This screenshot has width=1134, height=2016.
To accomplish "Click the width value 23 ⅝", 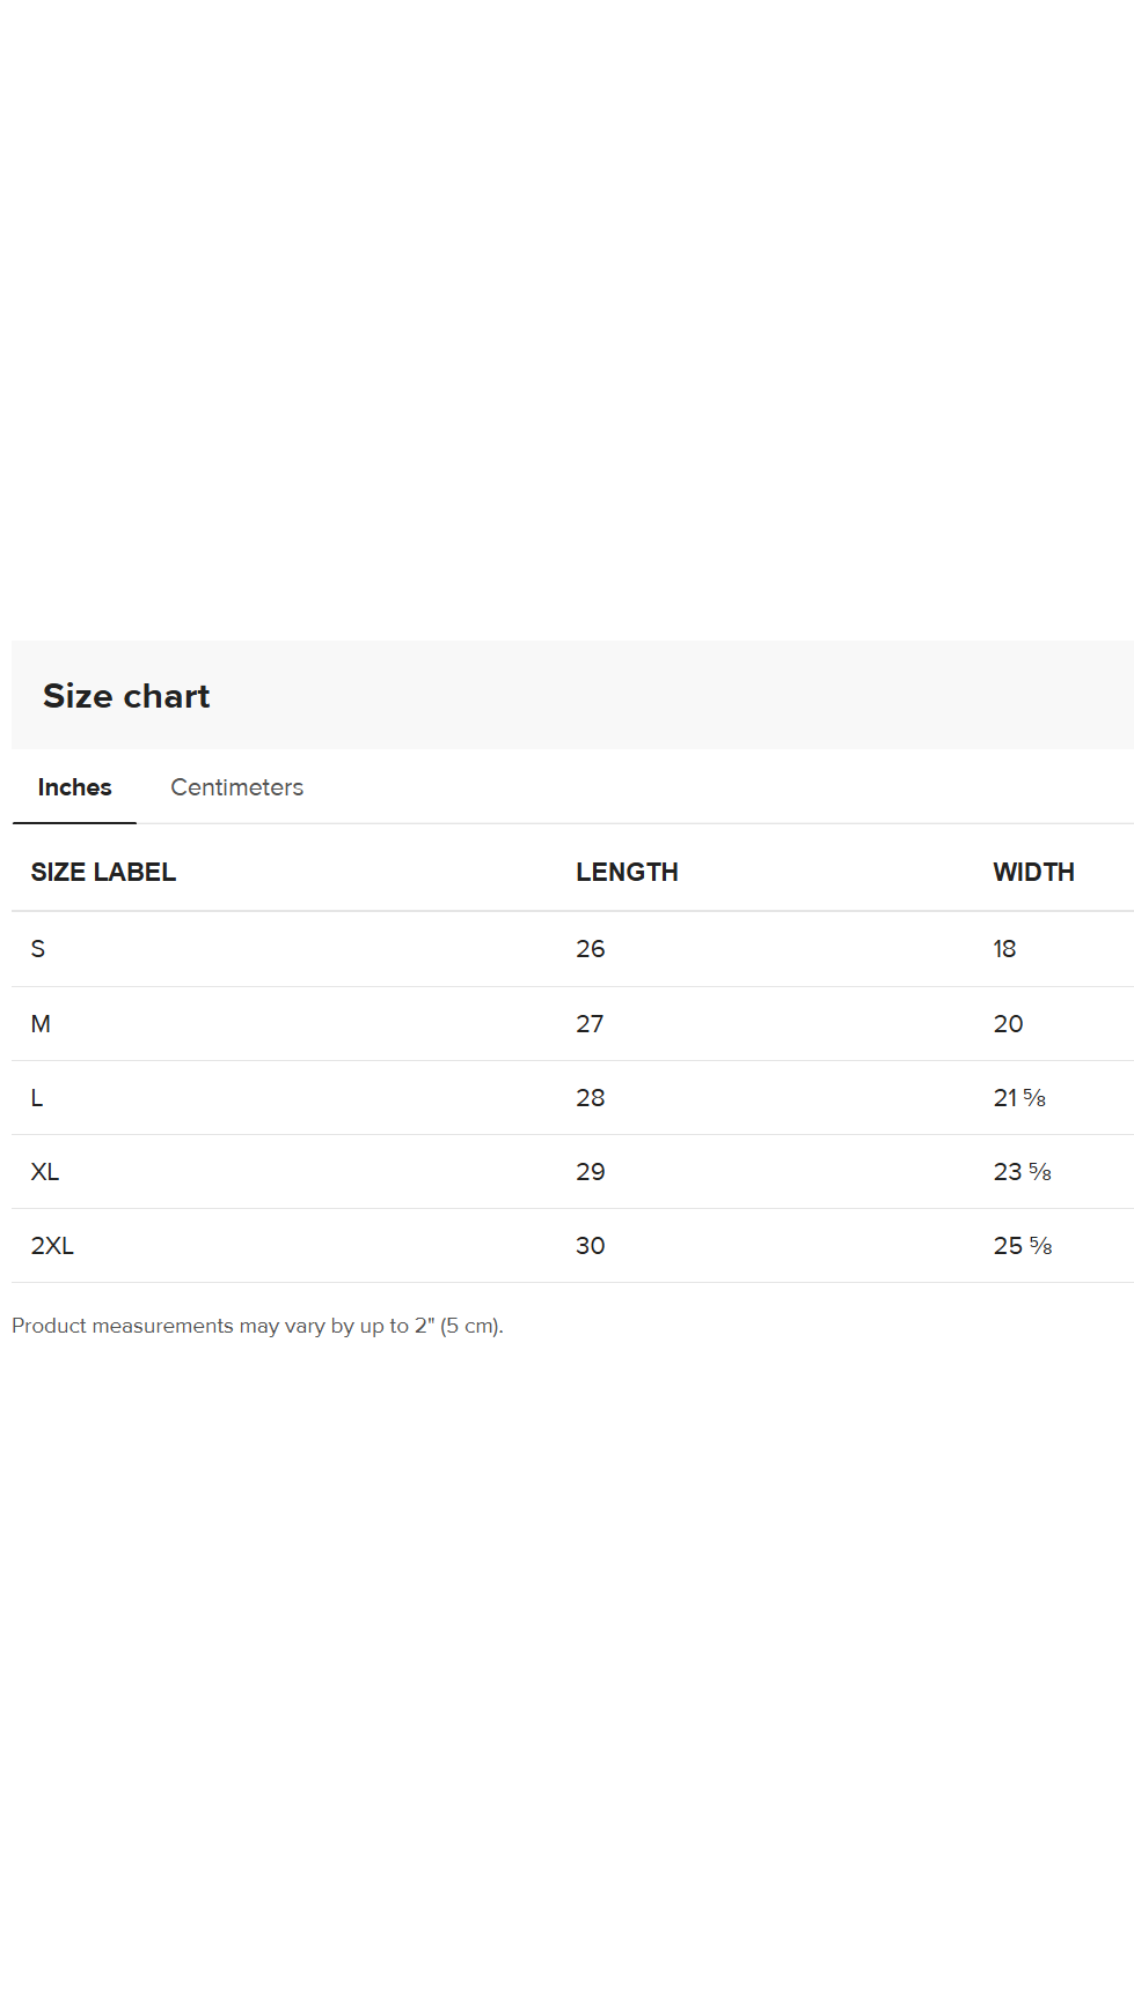I will pos(1022,1172).
